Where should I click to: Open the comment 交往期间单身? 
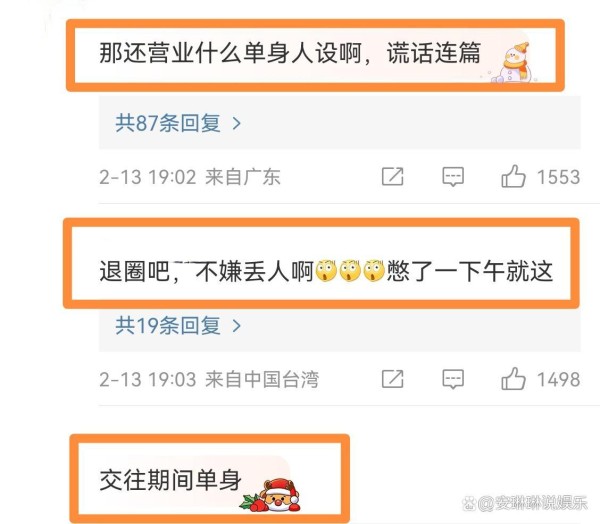171,480
